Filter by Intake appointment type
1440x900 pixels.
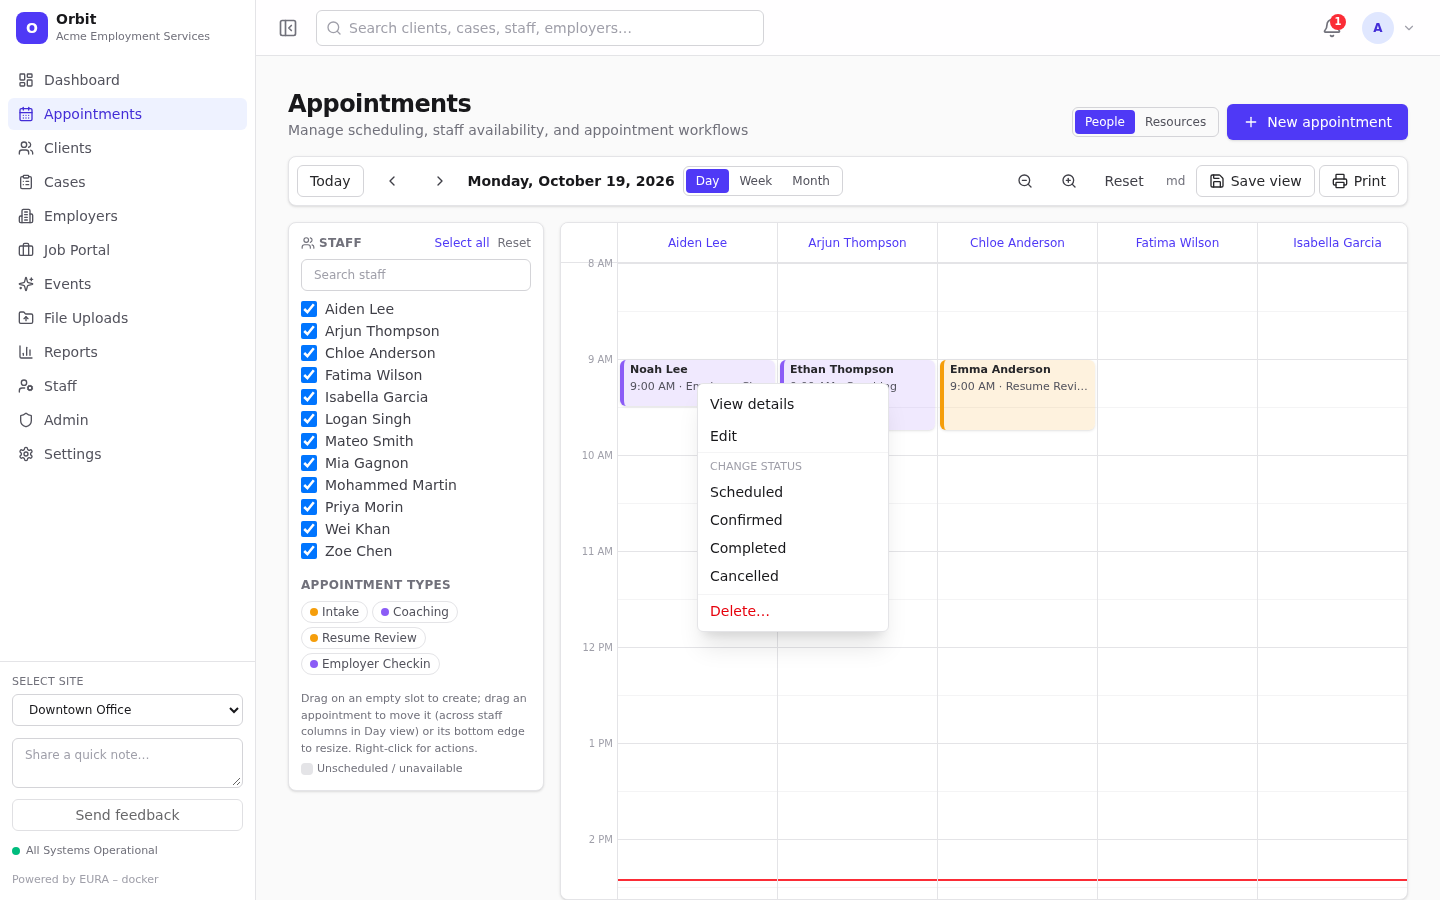[334, 612]
